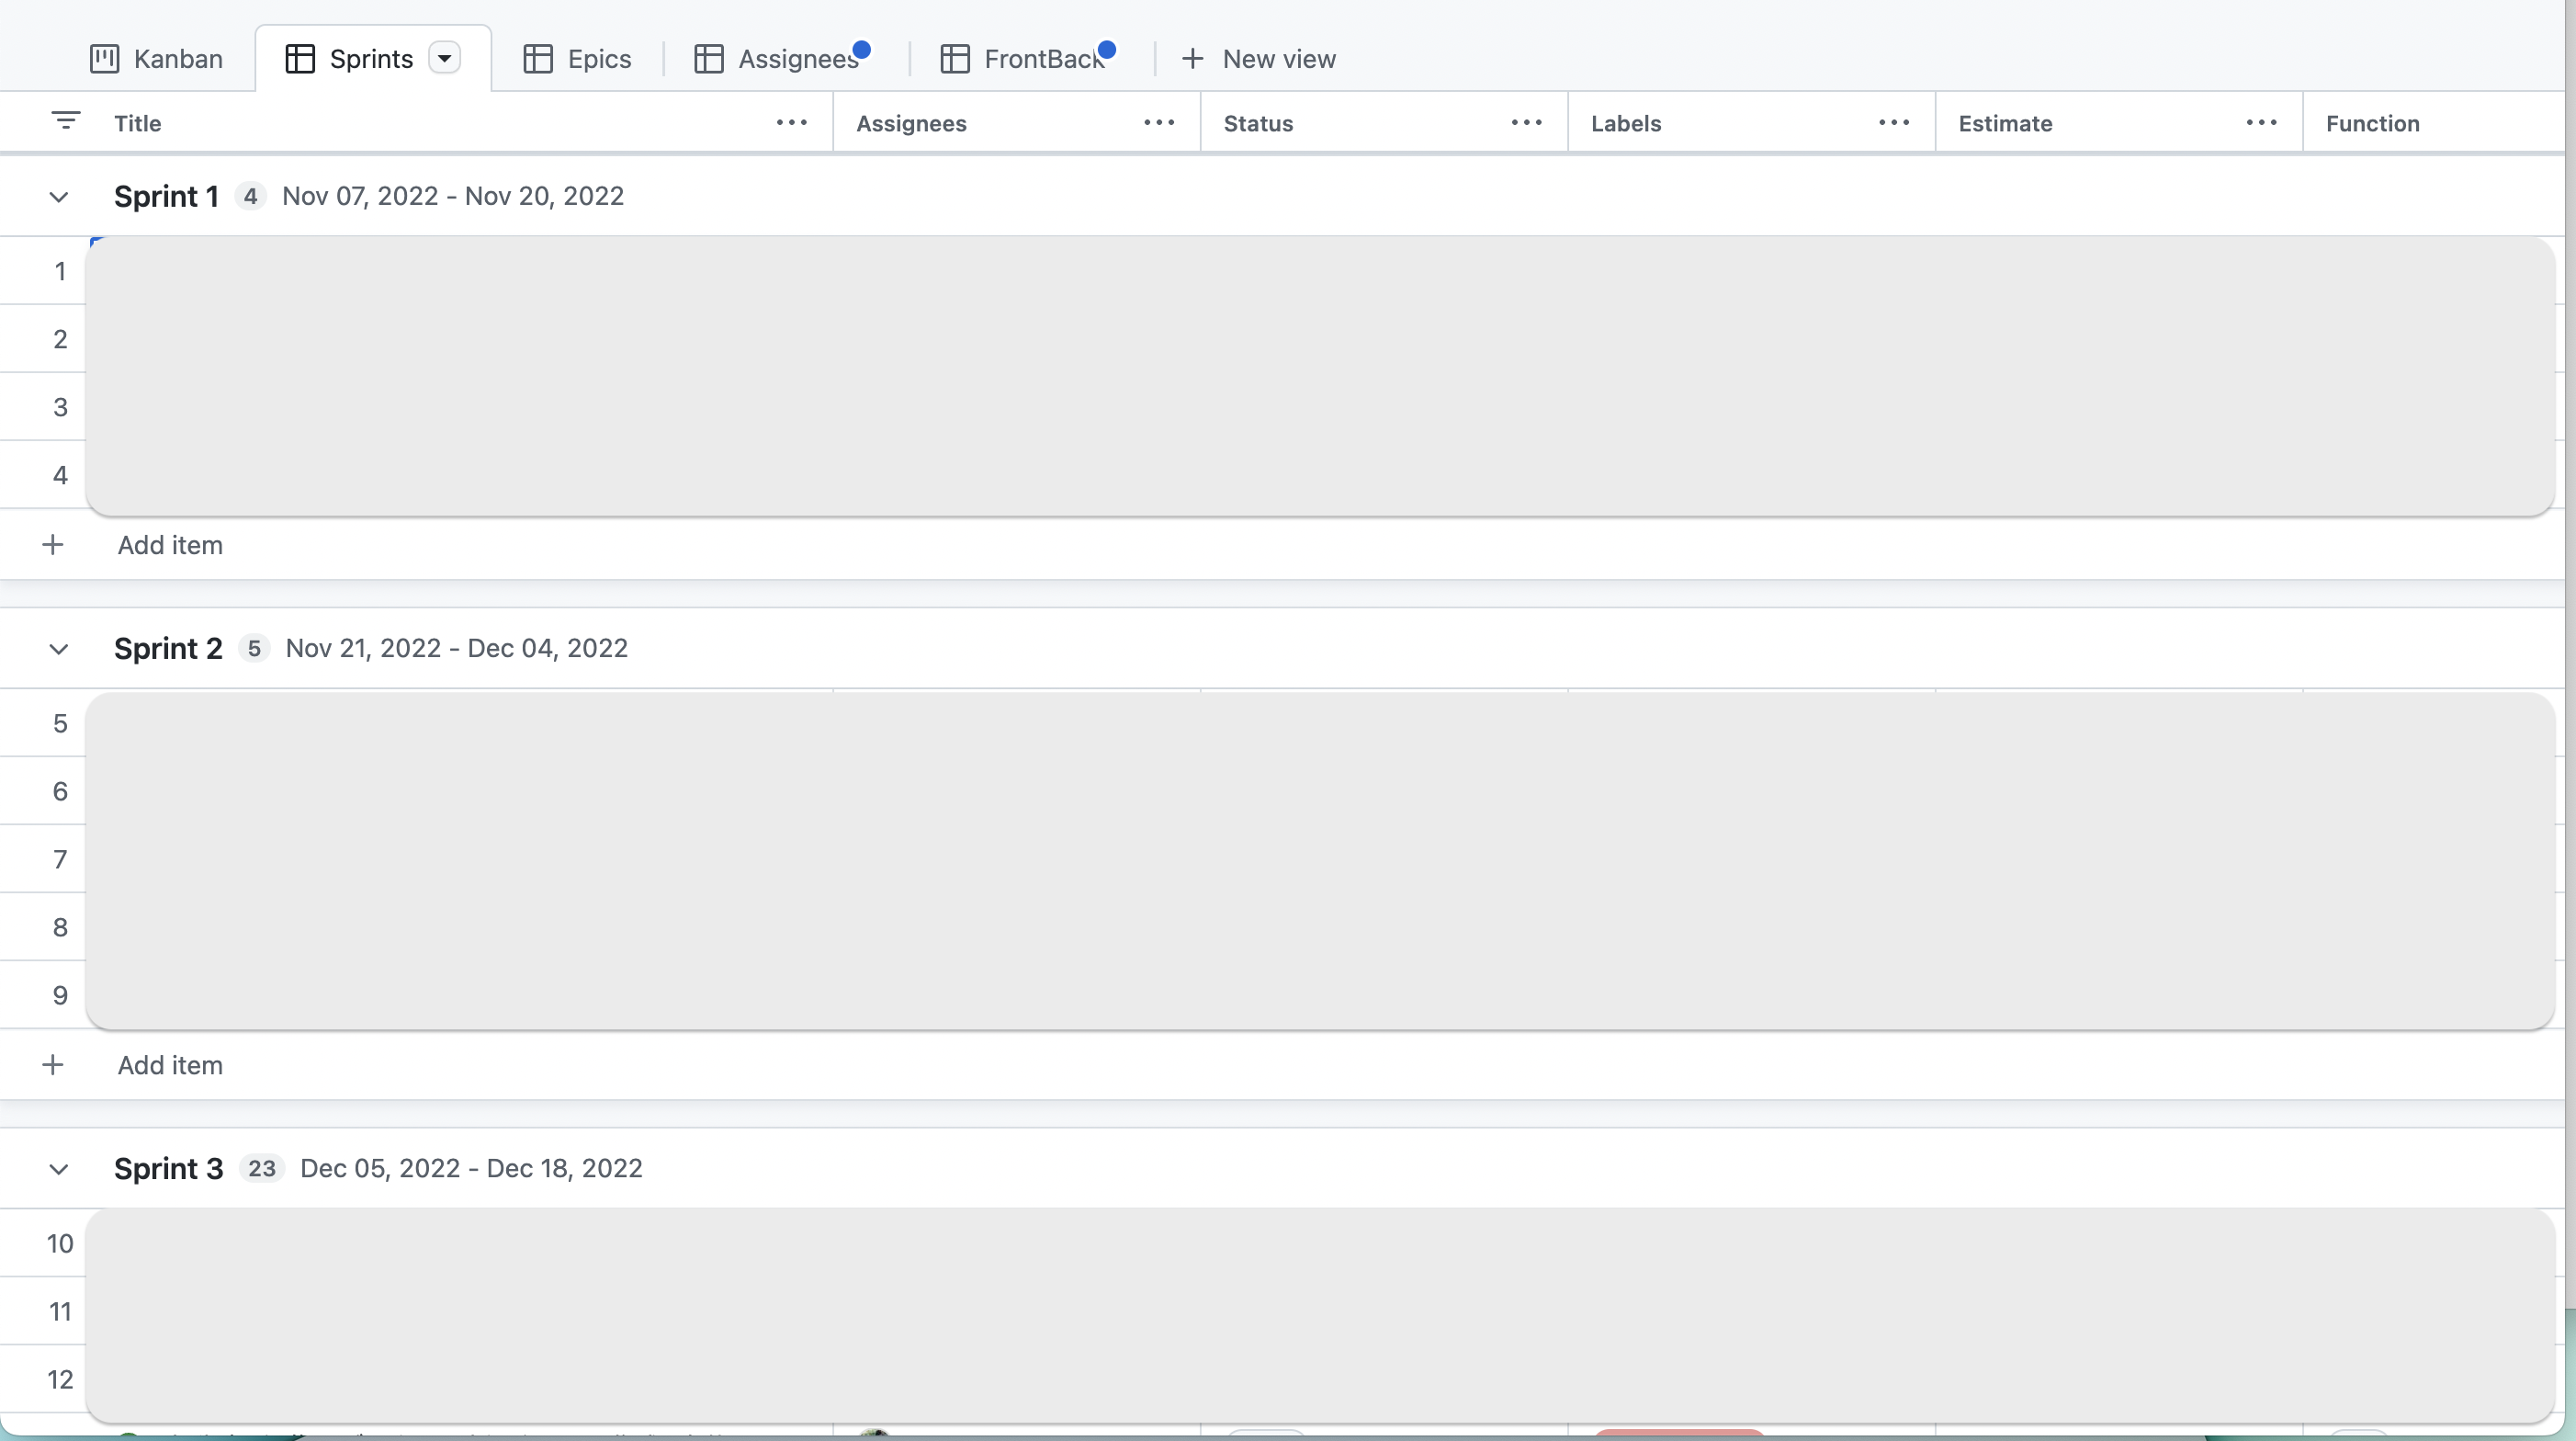Click Add item in Sprint 2
Image resolution: width=2576 pixels, height=1441 pixels.
click(x=170, y=1065)
